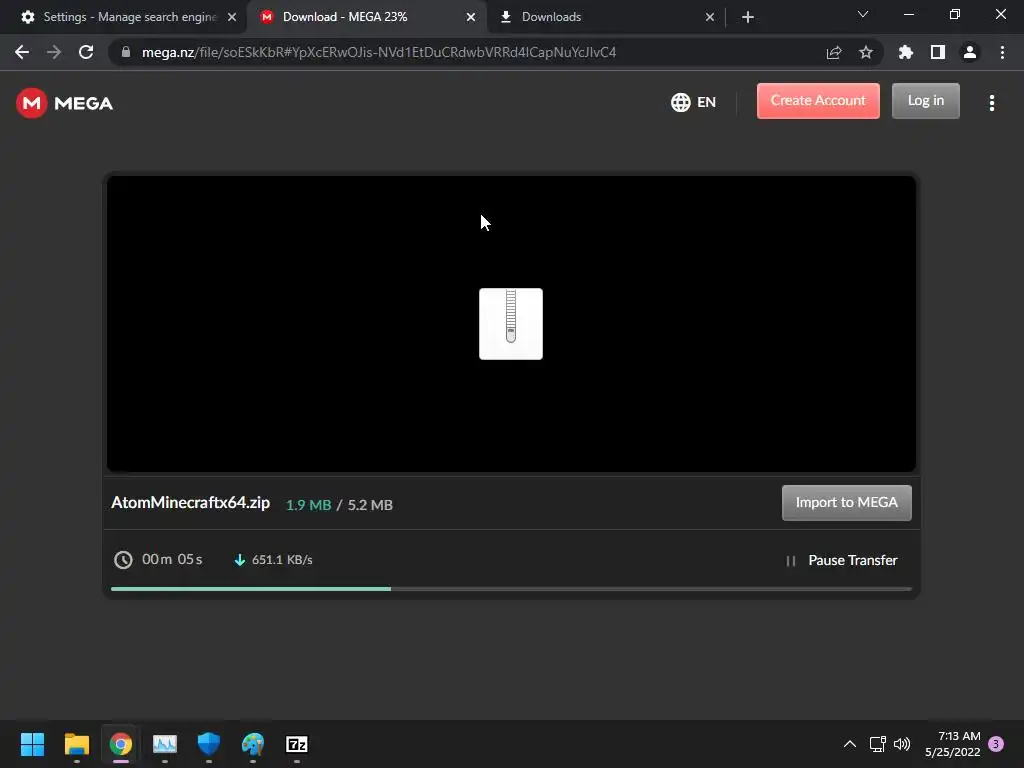View site security lock information
This screenshot has height=768, width=1024.
[x=126, y=52]
